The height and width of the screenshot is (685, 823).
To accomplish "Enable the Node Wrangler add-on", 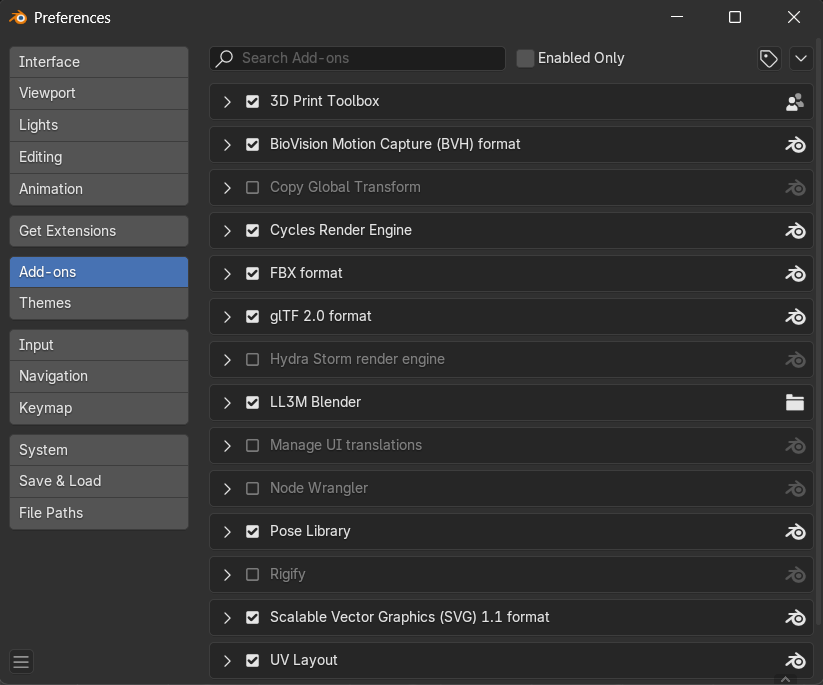I will (252, 488).
